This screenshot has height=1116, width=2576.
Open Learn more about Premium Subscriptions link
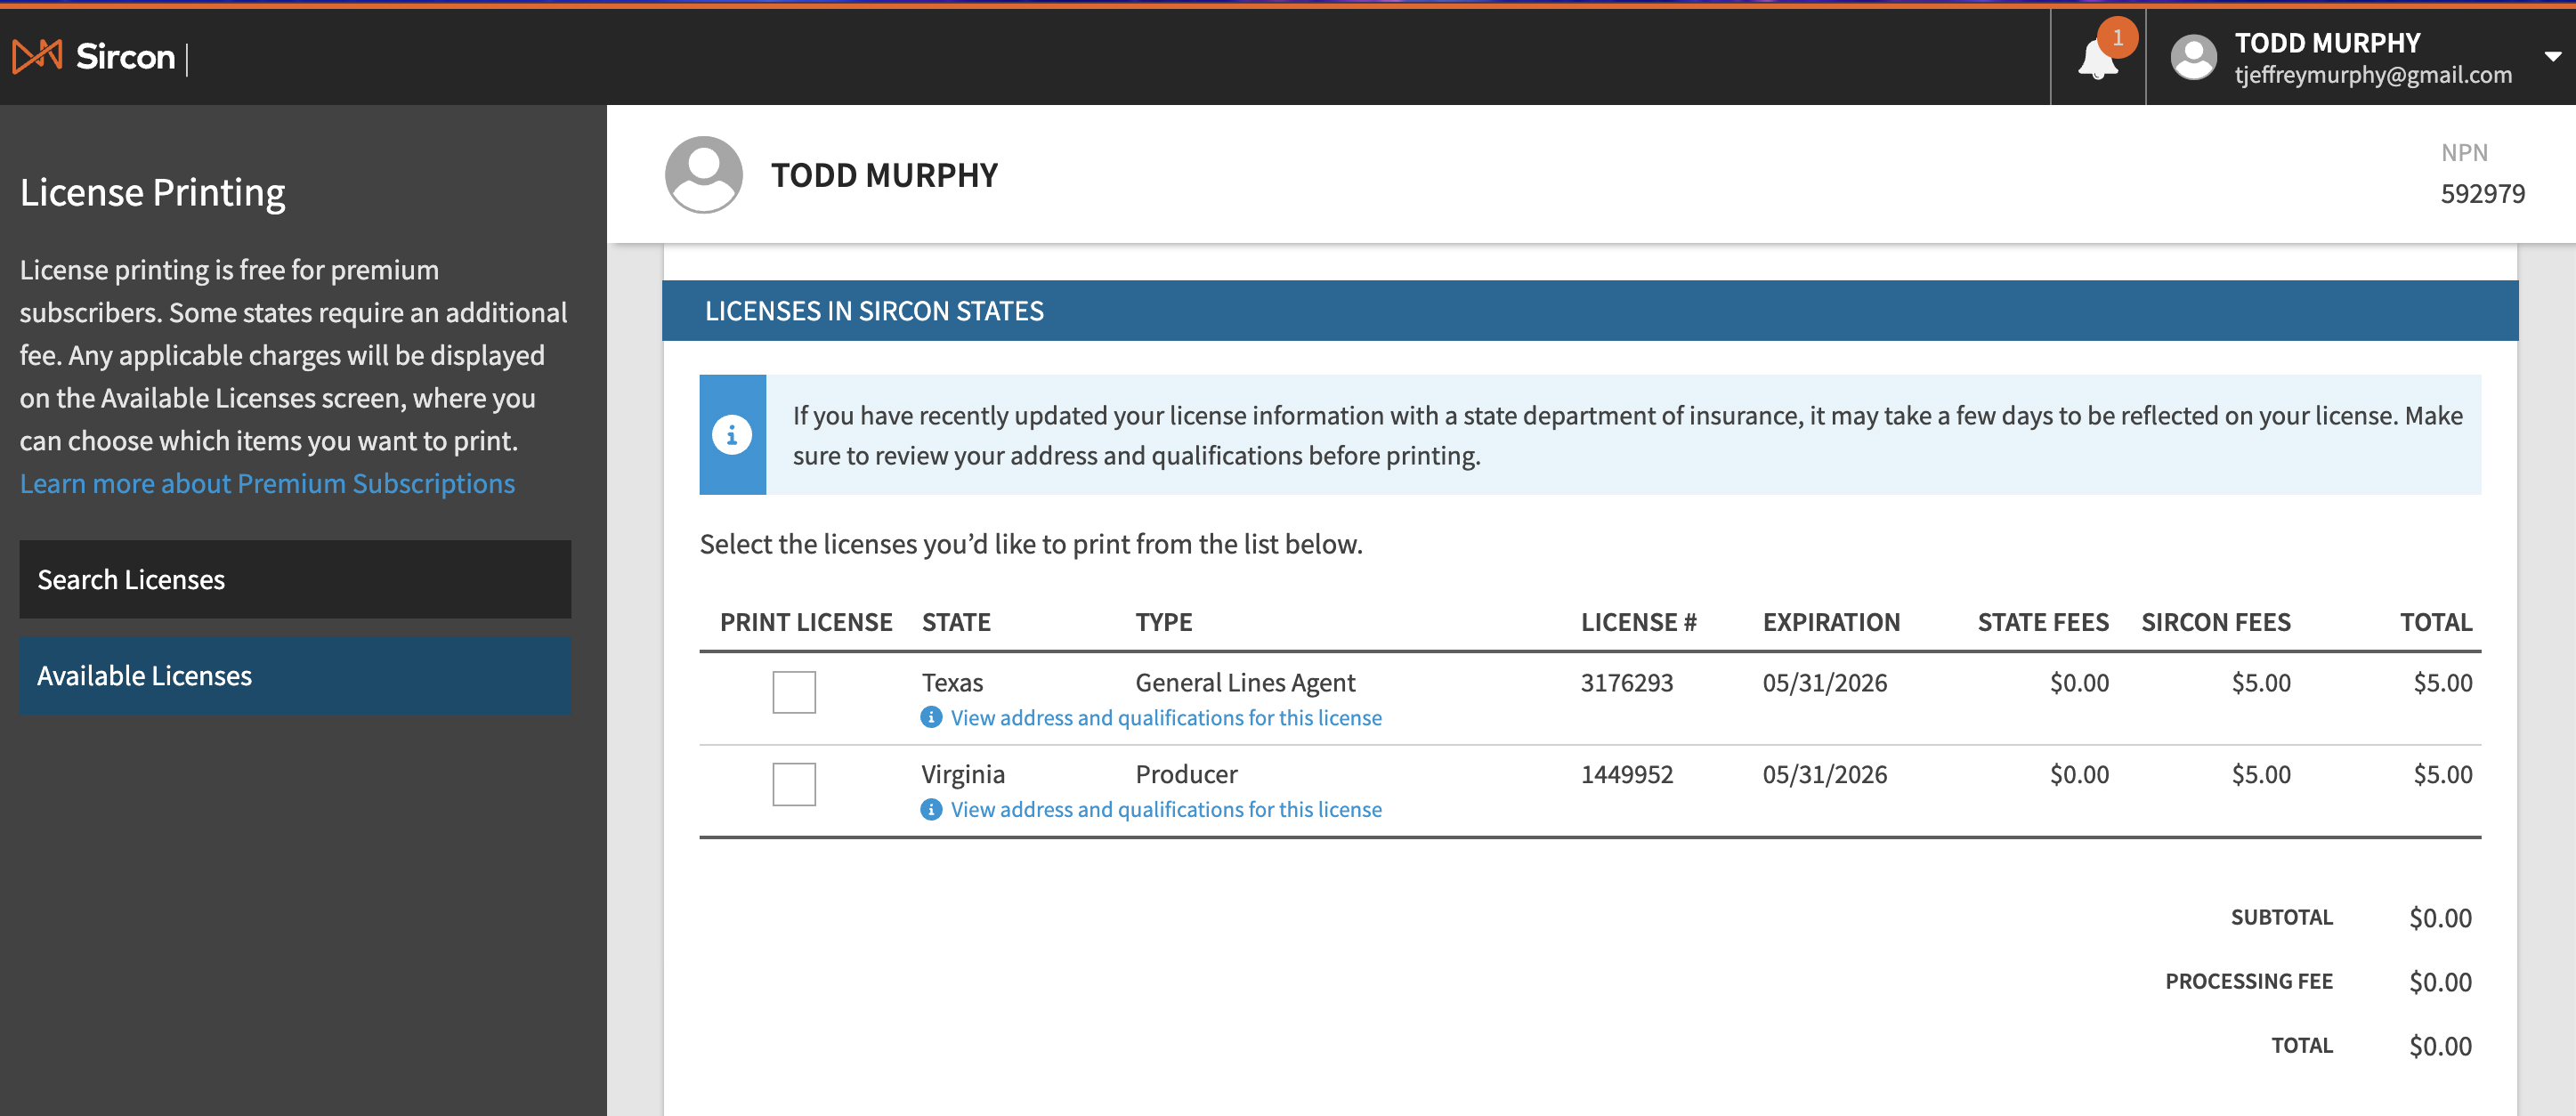(267, 484)
